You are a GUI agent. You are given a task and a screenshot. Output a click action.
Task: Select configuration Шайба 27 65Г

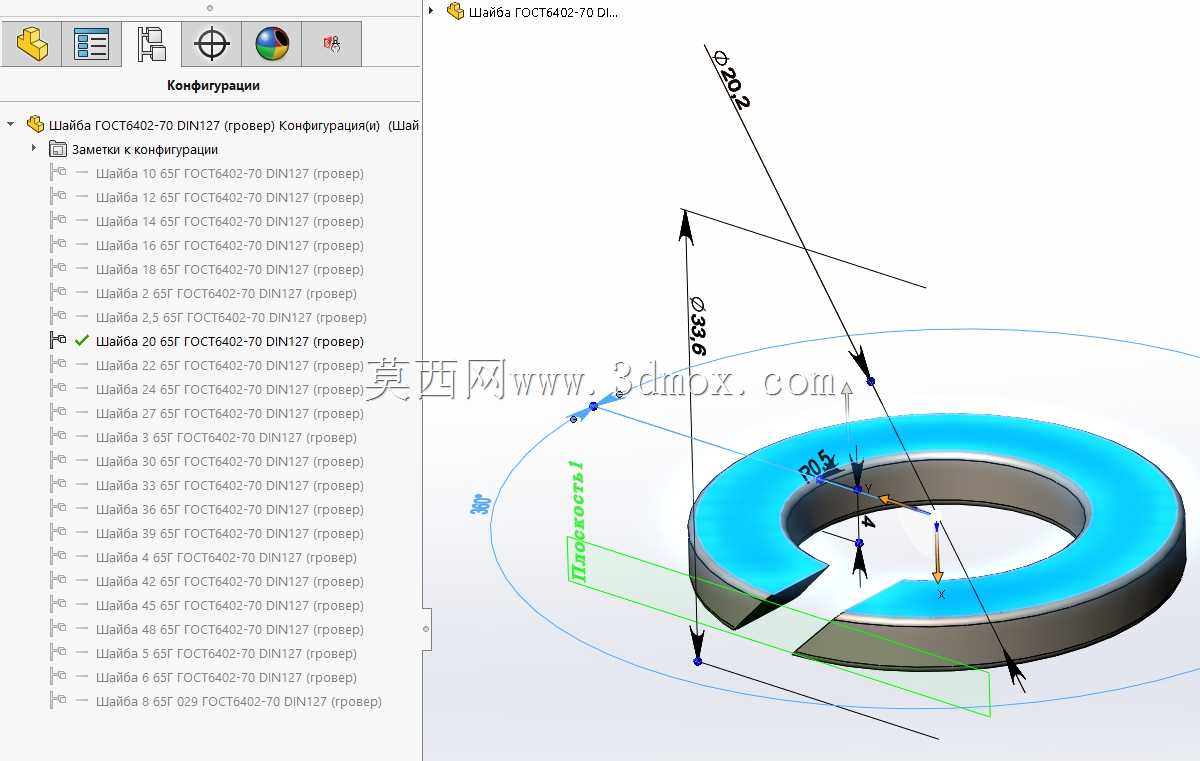[x=230, y=413]
